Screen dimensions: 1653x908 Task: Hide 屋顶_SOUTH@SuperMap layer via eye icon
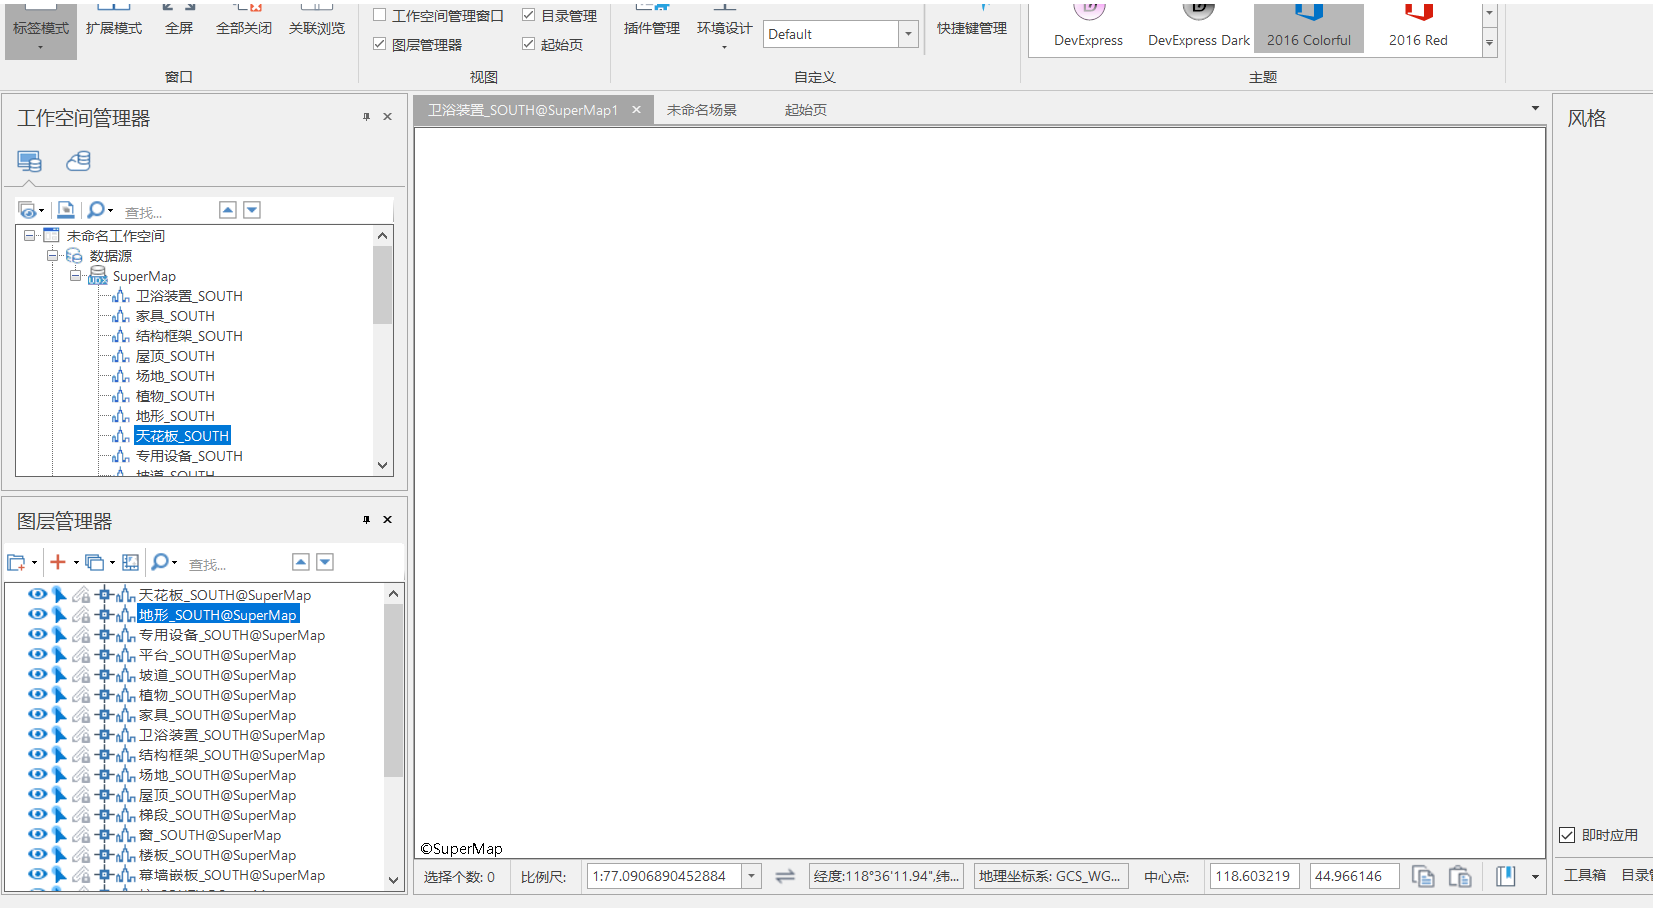pyautogui.click(x=37, y=794)
